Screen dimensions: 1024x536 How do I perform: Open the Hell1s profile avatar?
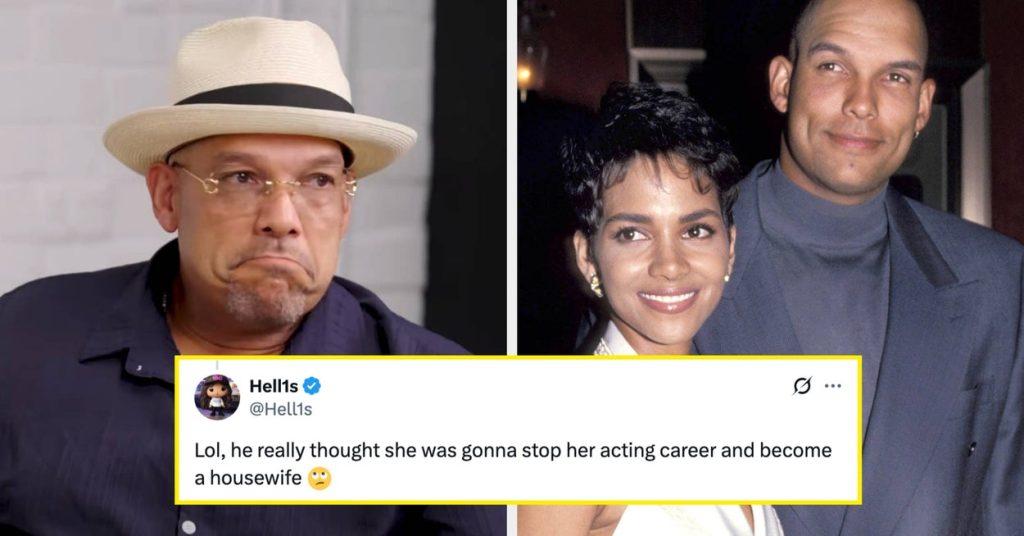217,397
